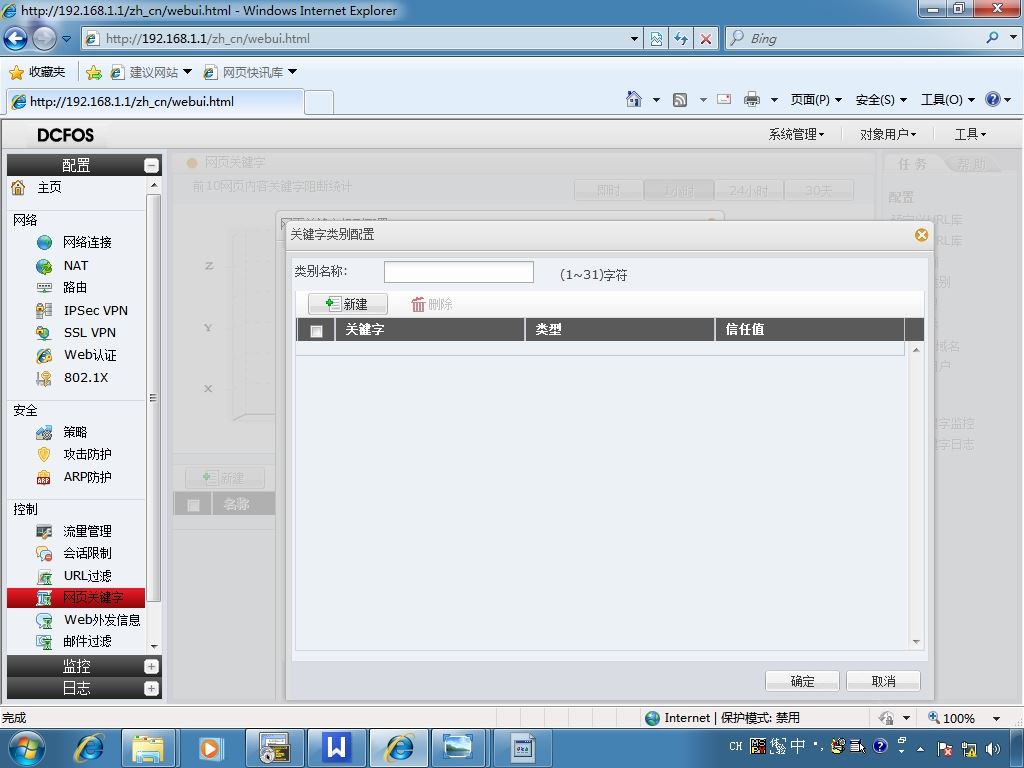Click the IE refresh icon
The width and height of the screenshot is (1024, 768).
pos(681,39)
